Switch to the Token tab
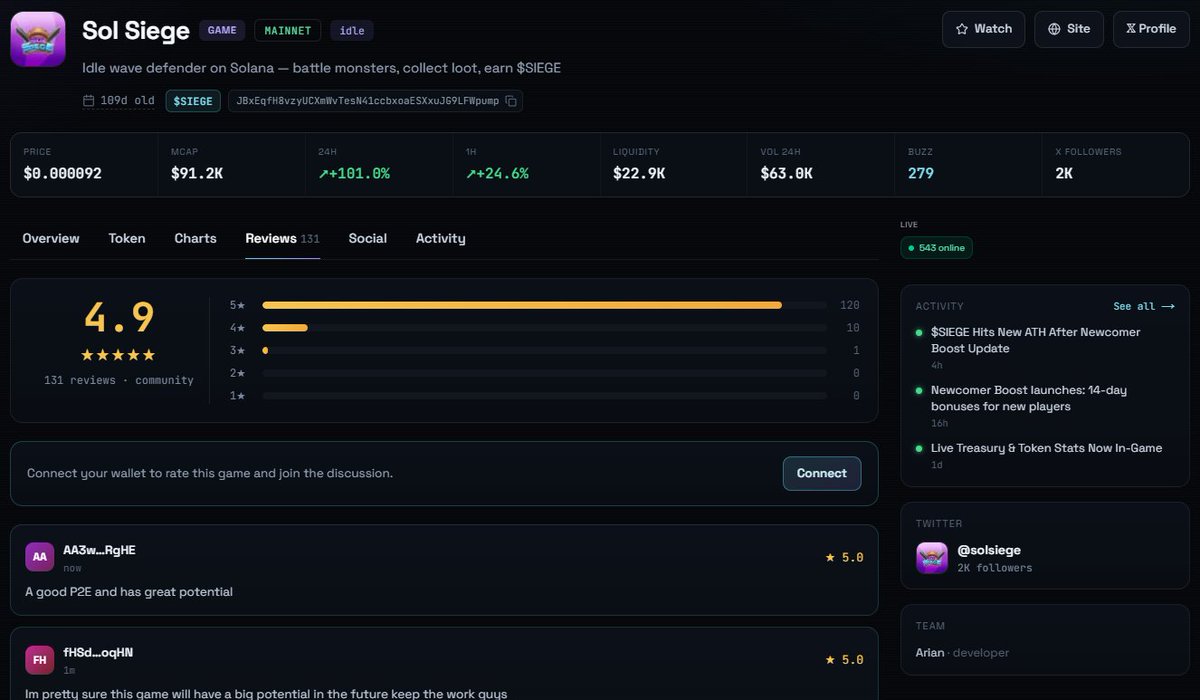The image size is (1200, 700). [x=127, y=238]
